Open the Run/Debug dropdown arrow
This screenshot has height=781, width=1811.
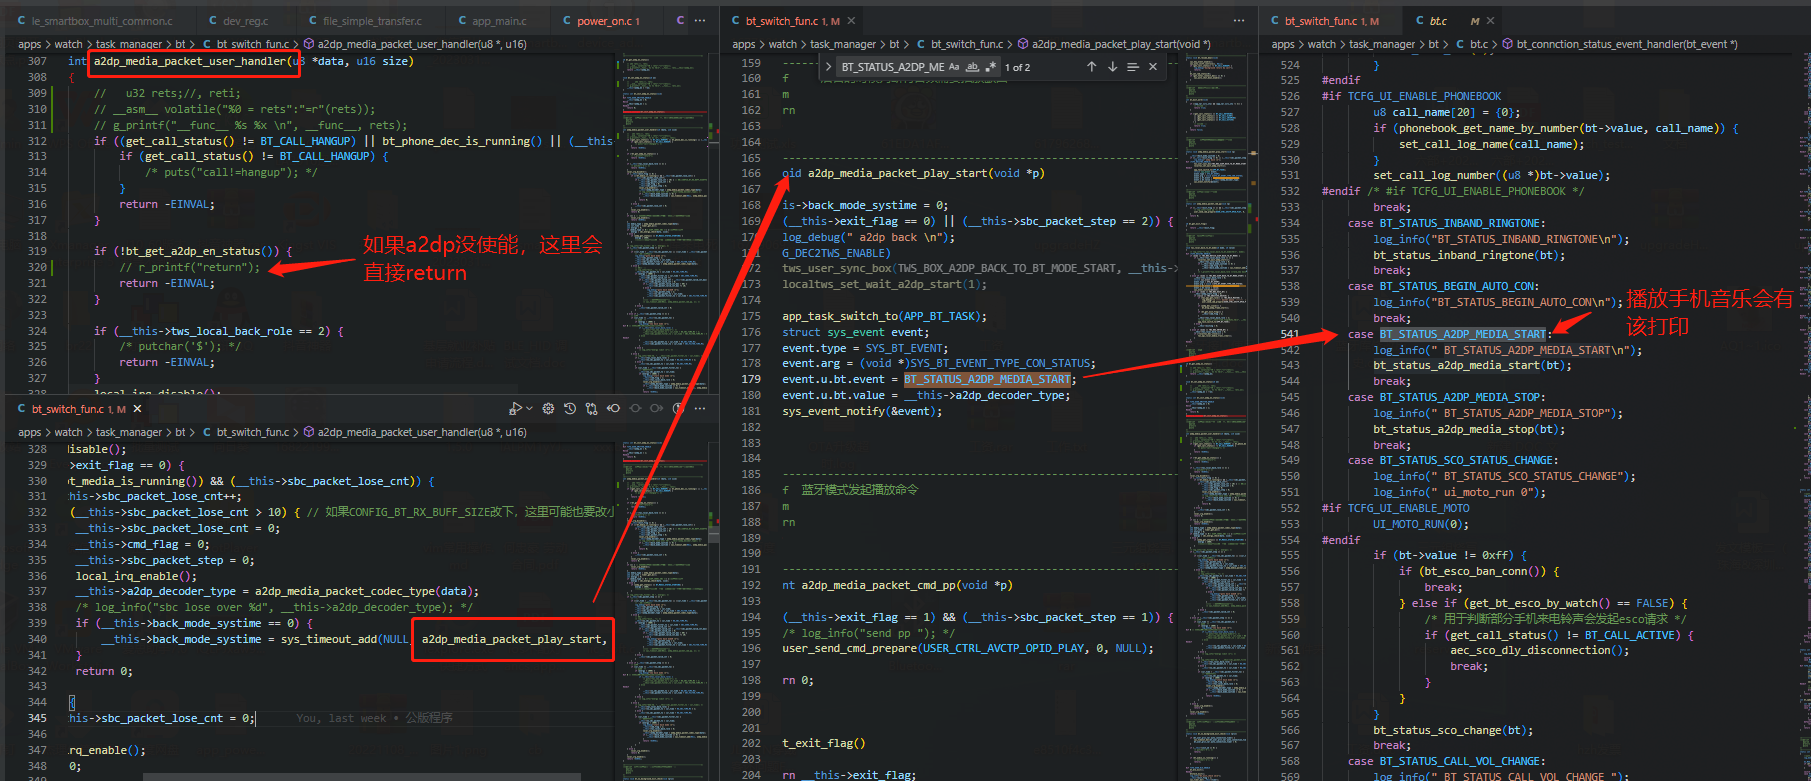[x=528, y=409]
